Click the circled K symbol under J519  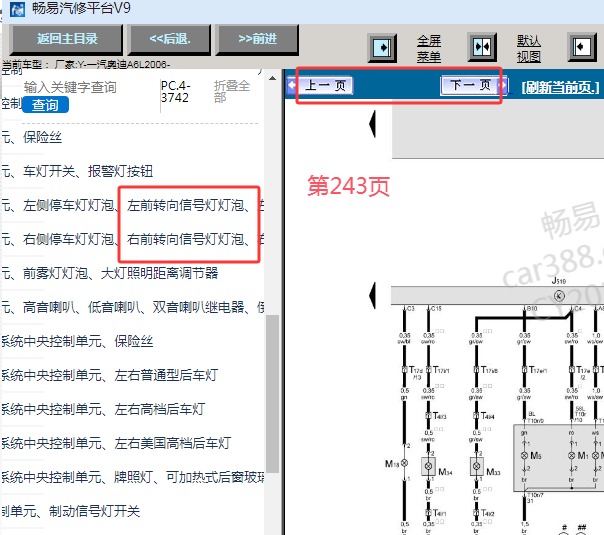(559, 295)
